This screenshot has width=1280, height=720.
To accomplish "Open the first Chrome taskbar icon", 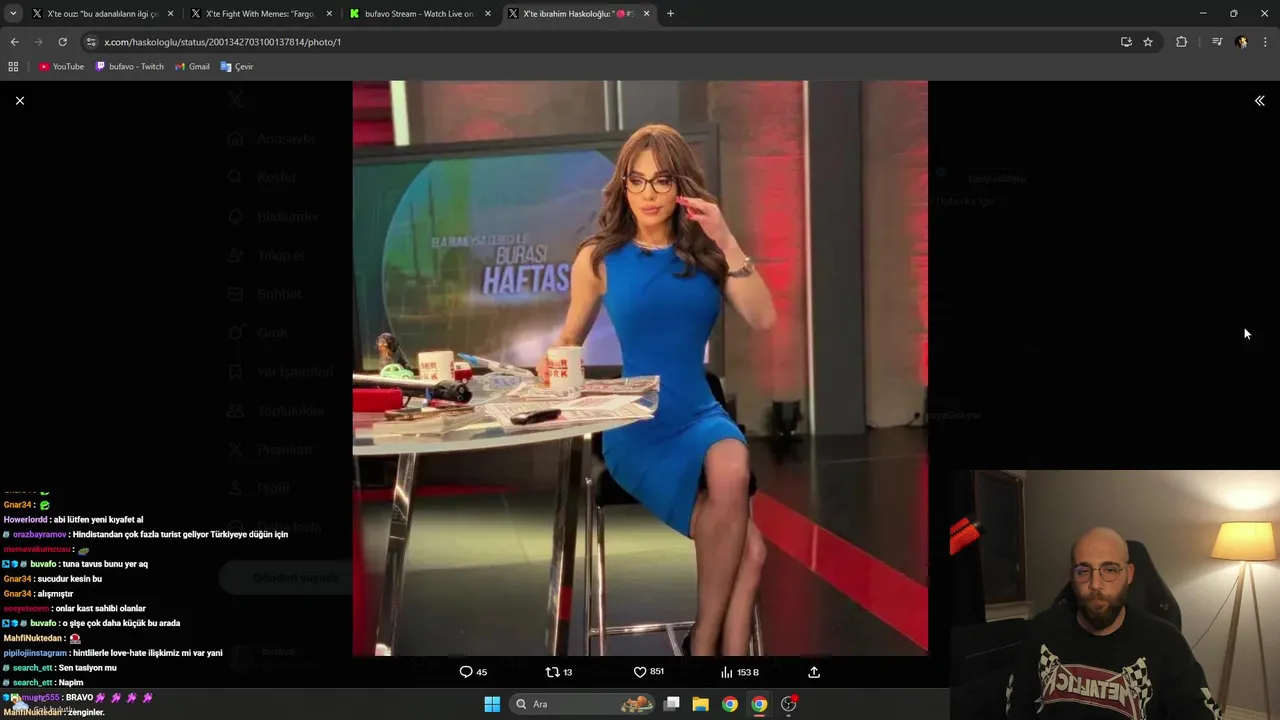I will point(730,704).
